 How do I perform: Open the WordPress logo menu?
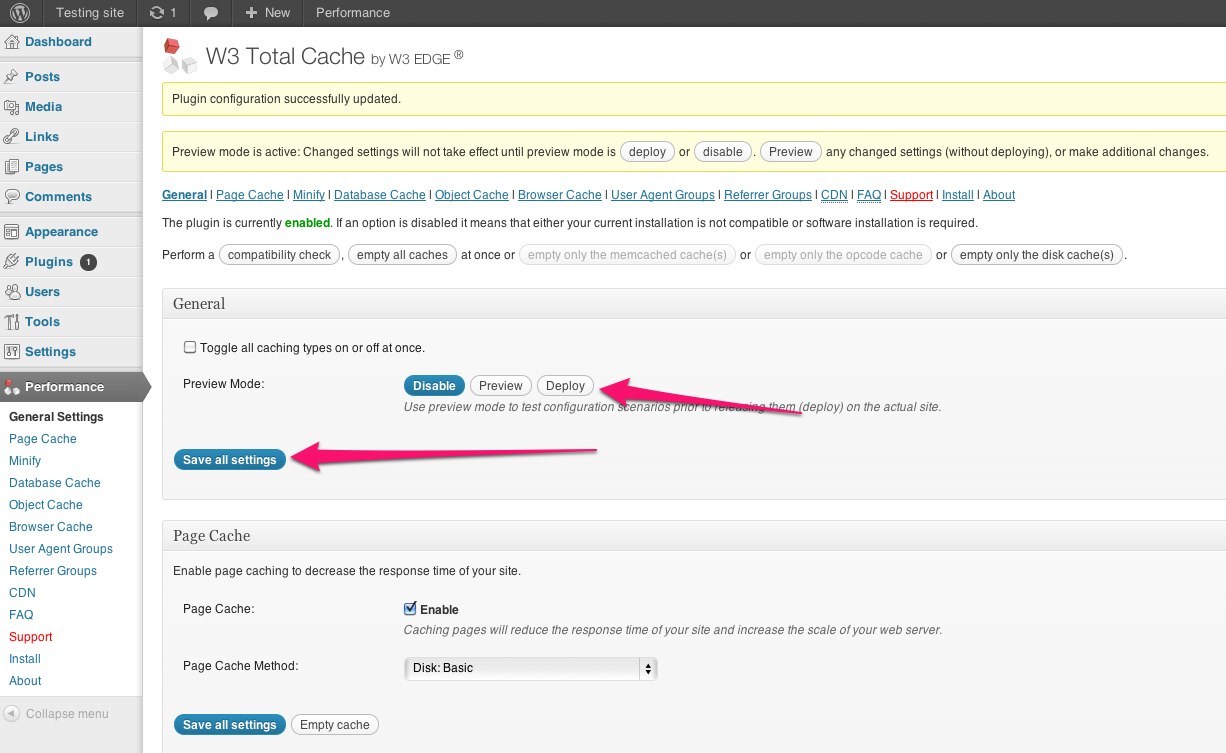20,13
